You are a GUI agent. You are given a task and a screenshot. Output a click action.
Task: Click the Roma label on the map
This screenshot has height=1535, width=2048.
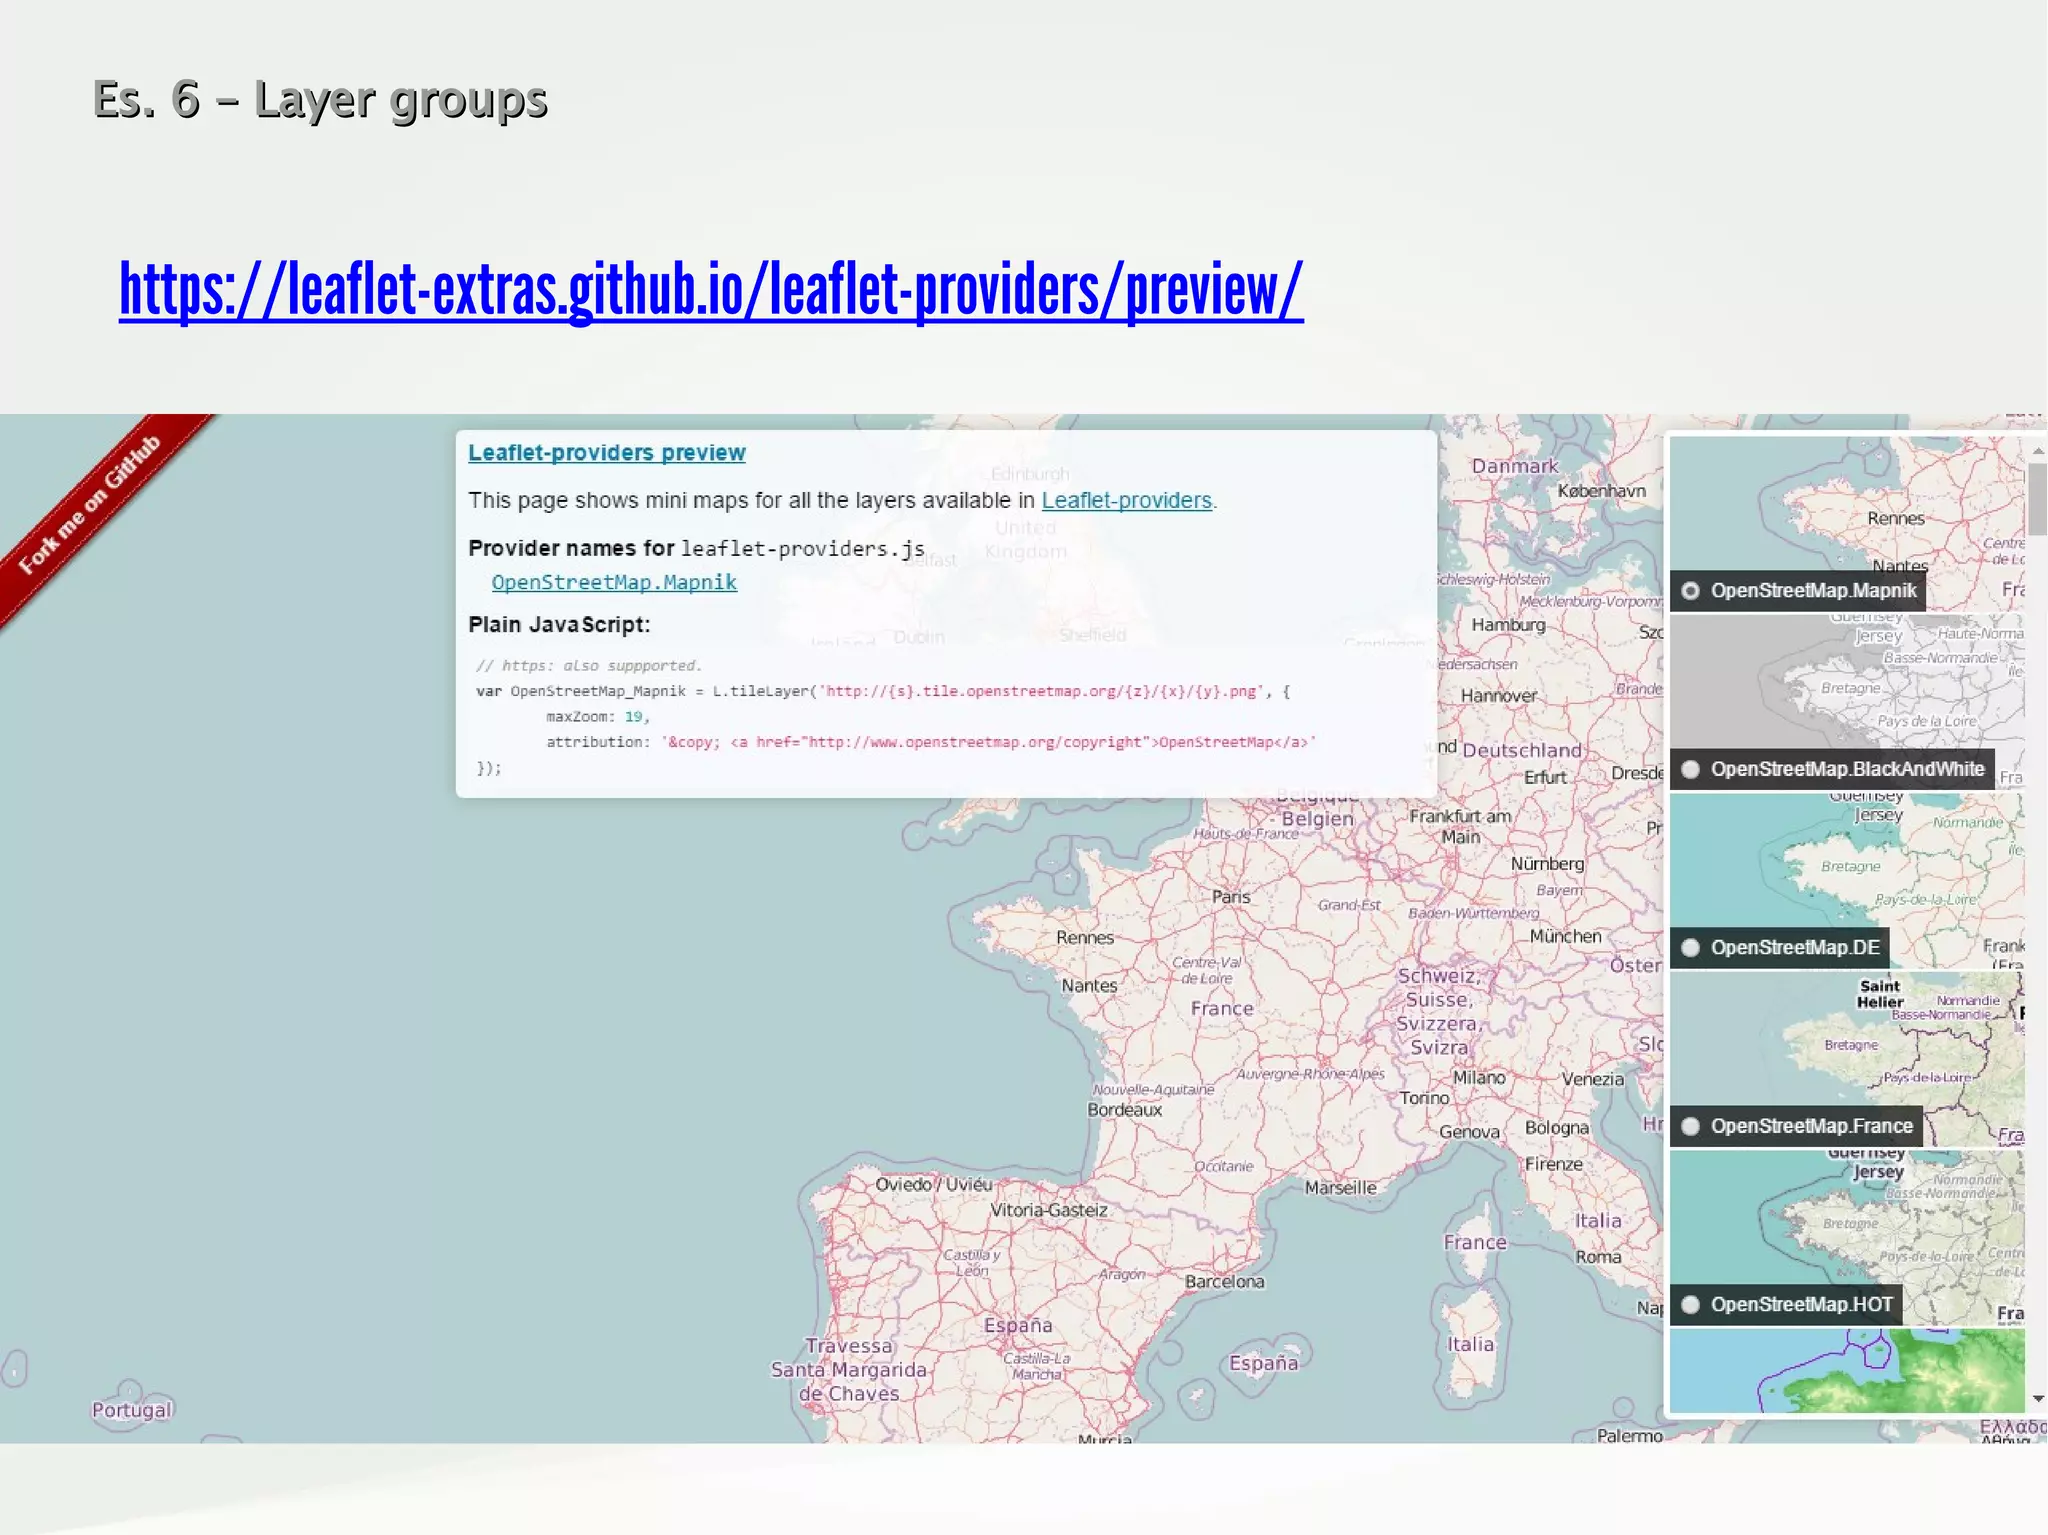pos(1598,1256)
